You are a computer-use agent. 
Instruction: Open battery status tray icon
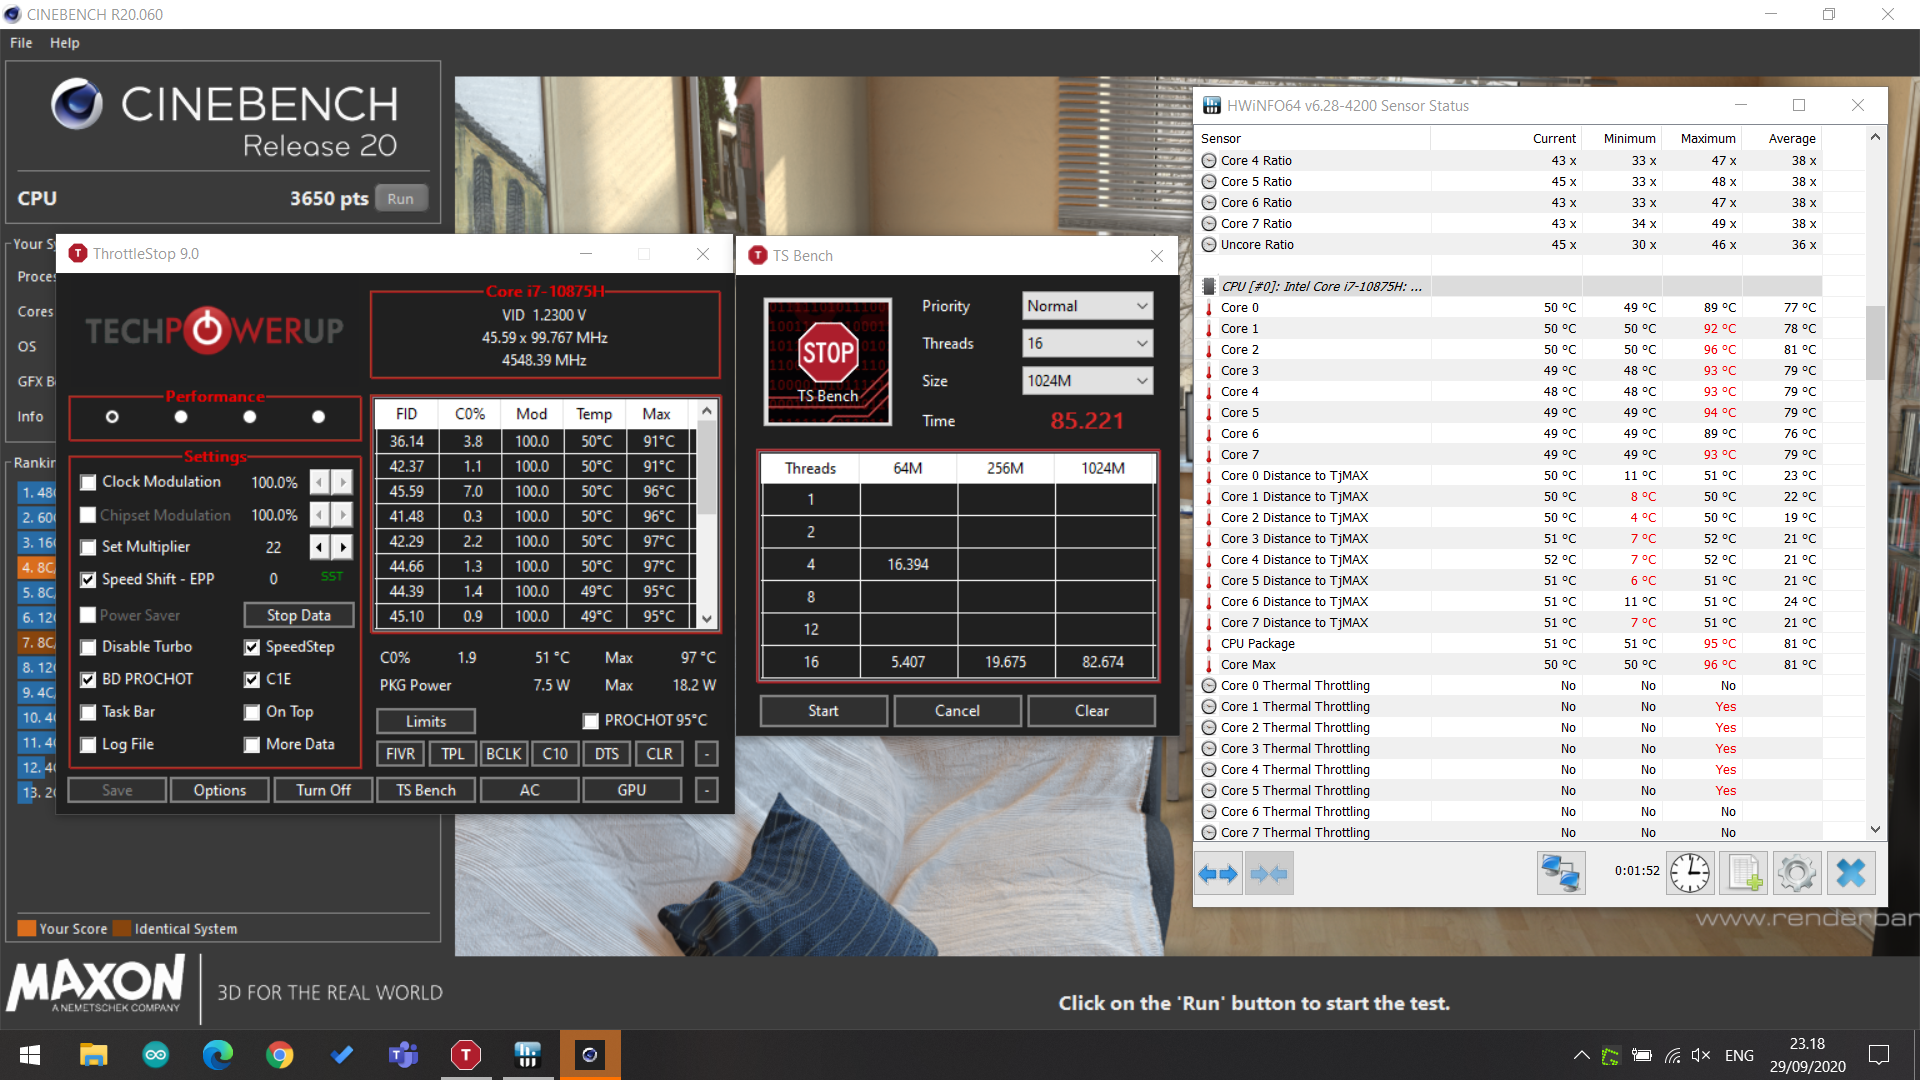[1641, 1055]
